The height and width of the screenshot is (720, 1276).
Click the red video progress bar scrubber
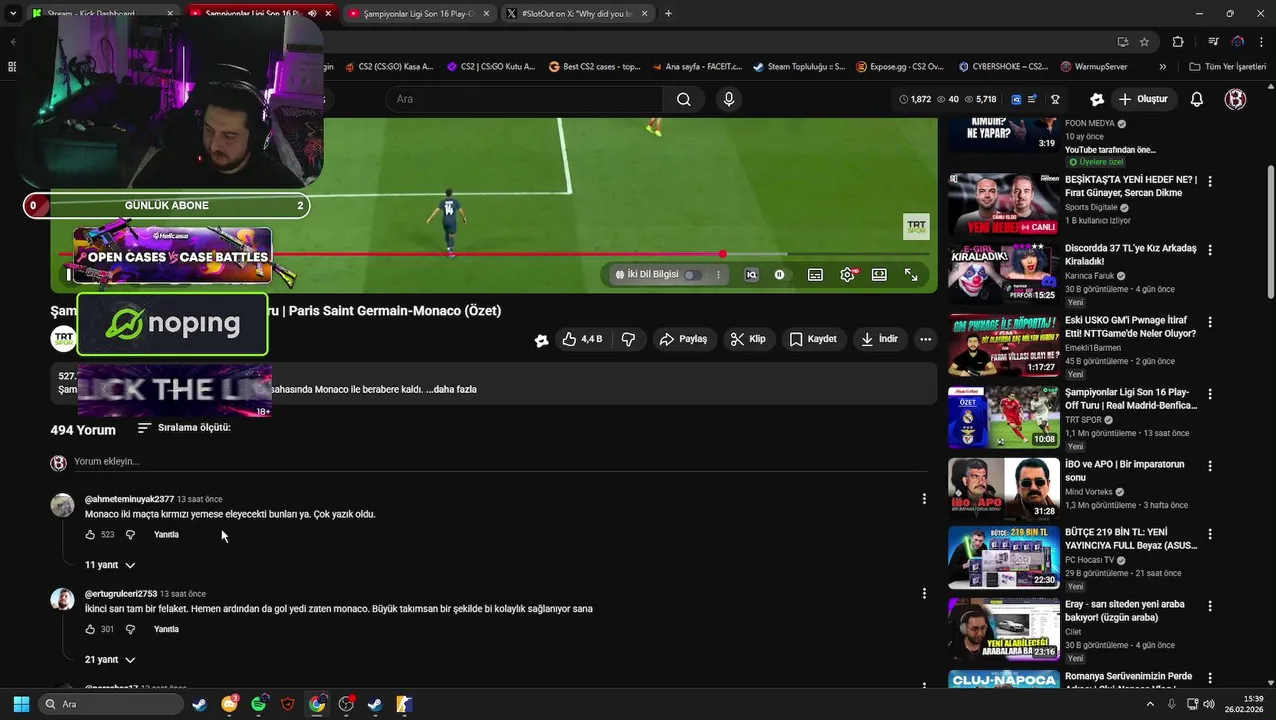tap(722, 254)
